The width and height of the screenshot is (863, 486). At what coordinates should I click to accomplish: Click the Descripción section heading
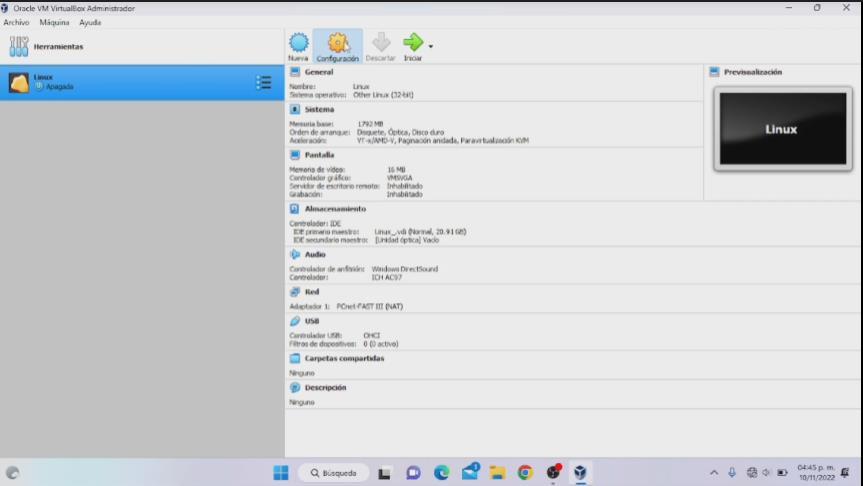pyautogui.click(x=325, y=388)
